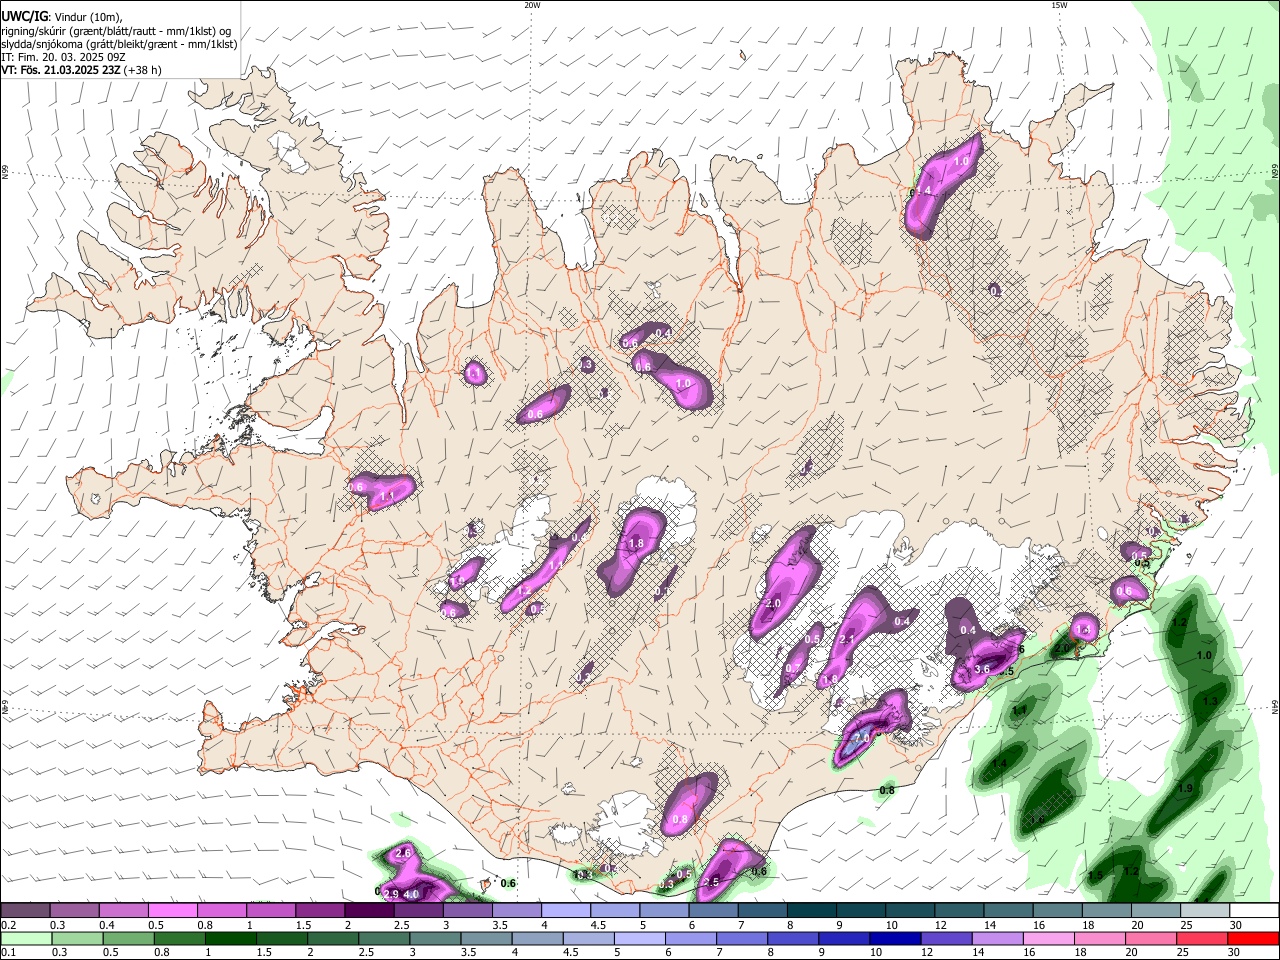Click the 2.1 precipitation value on the map
Screen dimensions: 1280x960
(x=846, y=640)
